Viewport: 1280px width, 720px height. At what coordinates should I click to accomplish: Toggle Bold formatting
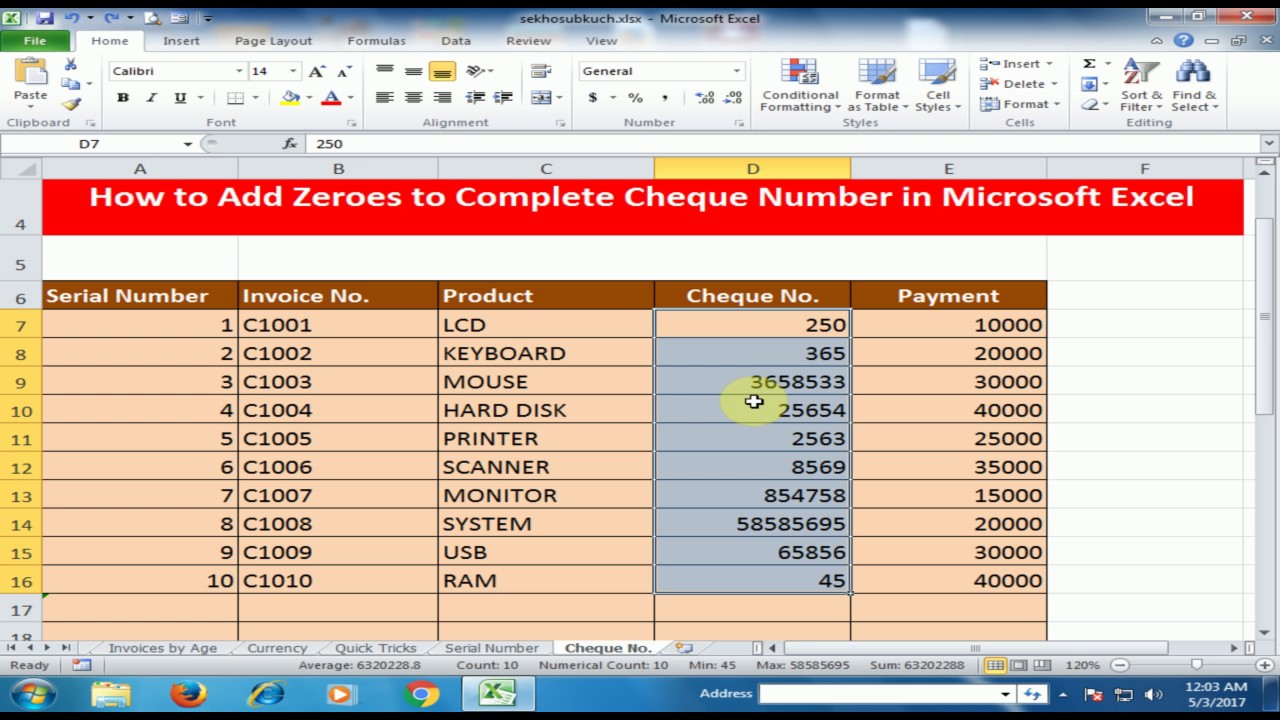click(123, 98)
